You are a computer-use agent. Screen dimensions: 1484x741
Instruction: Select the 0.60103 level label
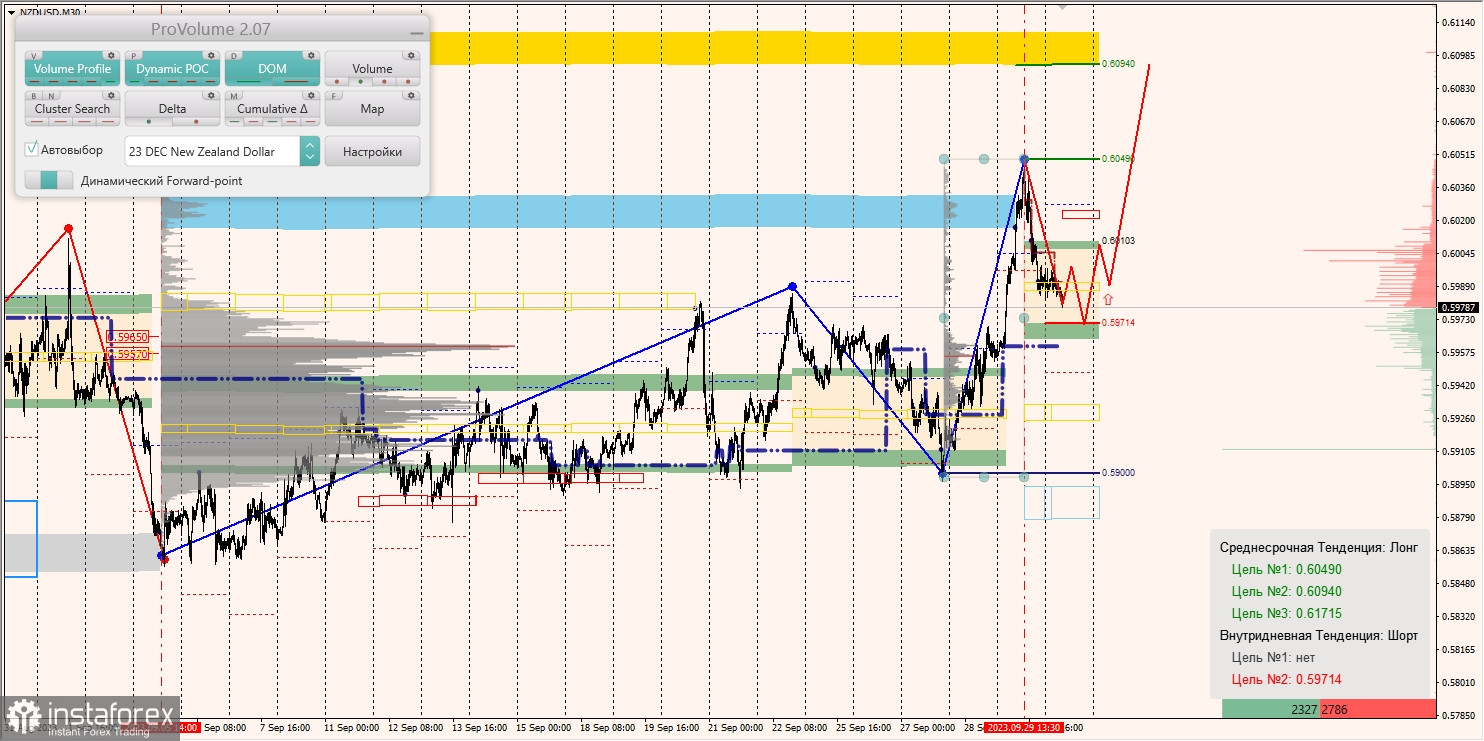1118,241
